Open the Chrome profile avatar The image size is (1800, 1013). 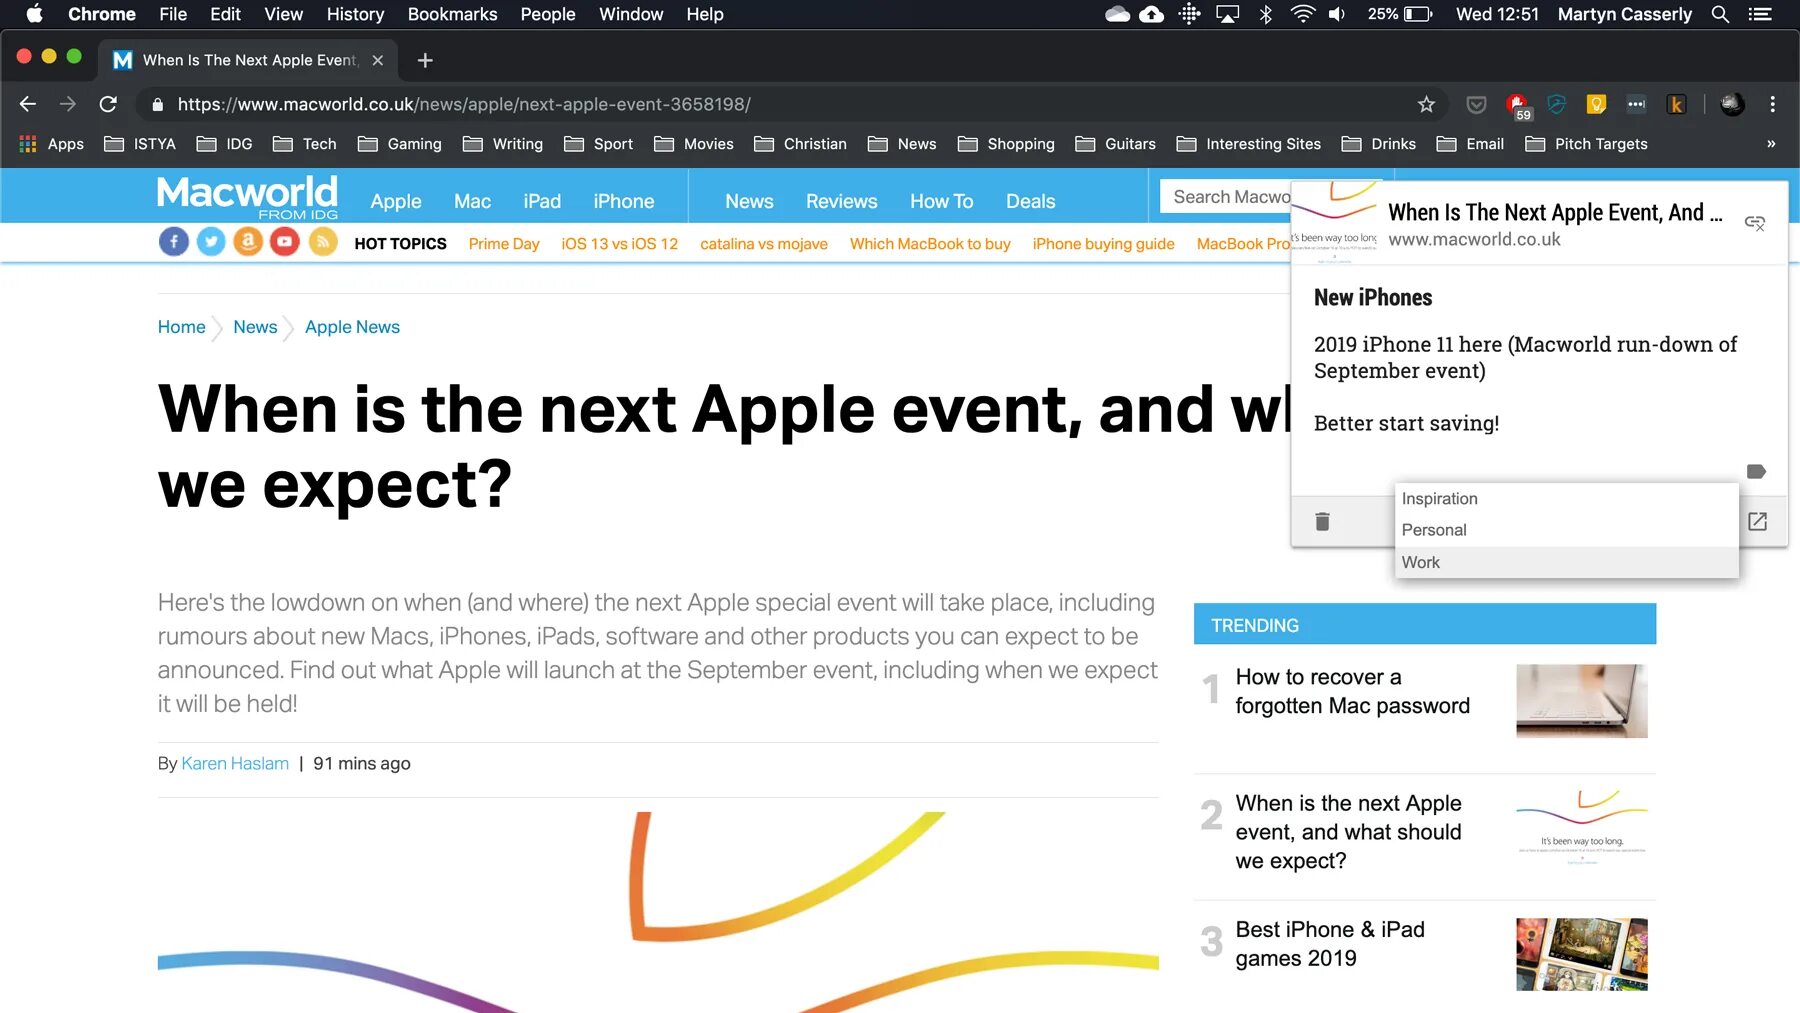1732,104
